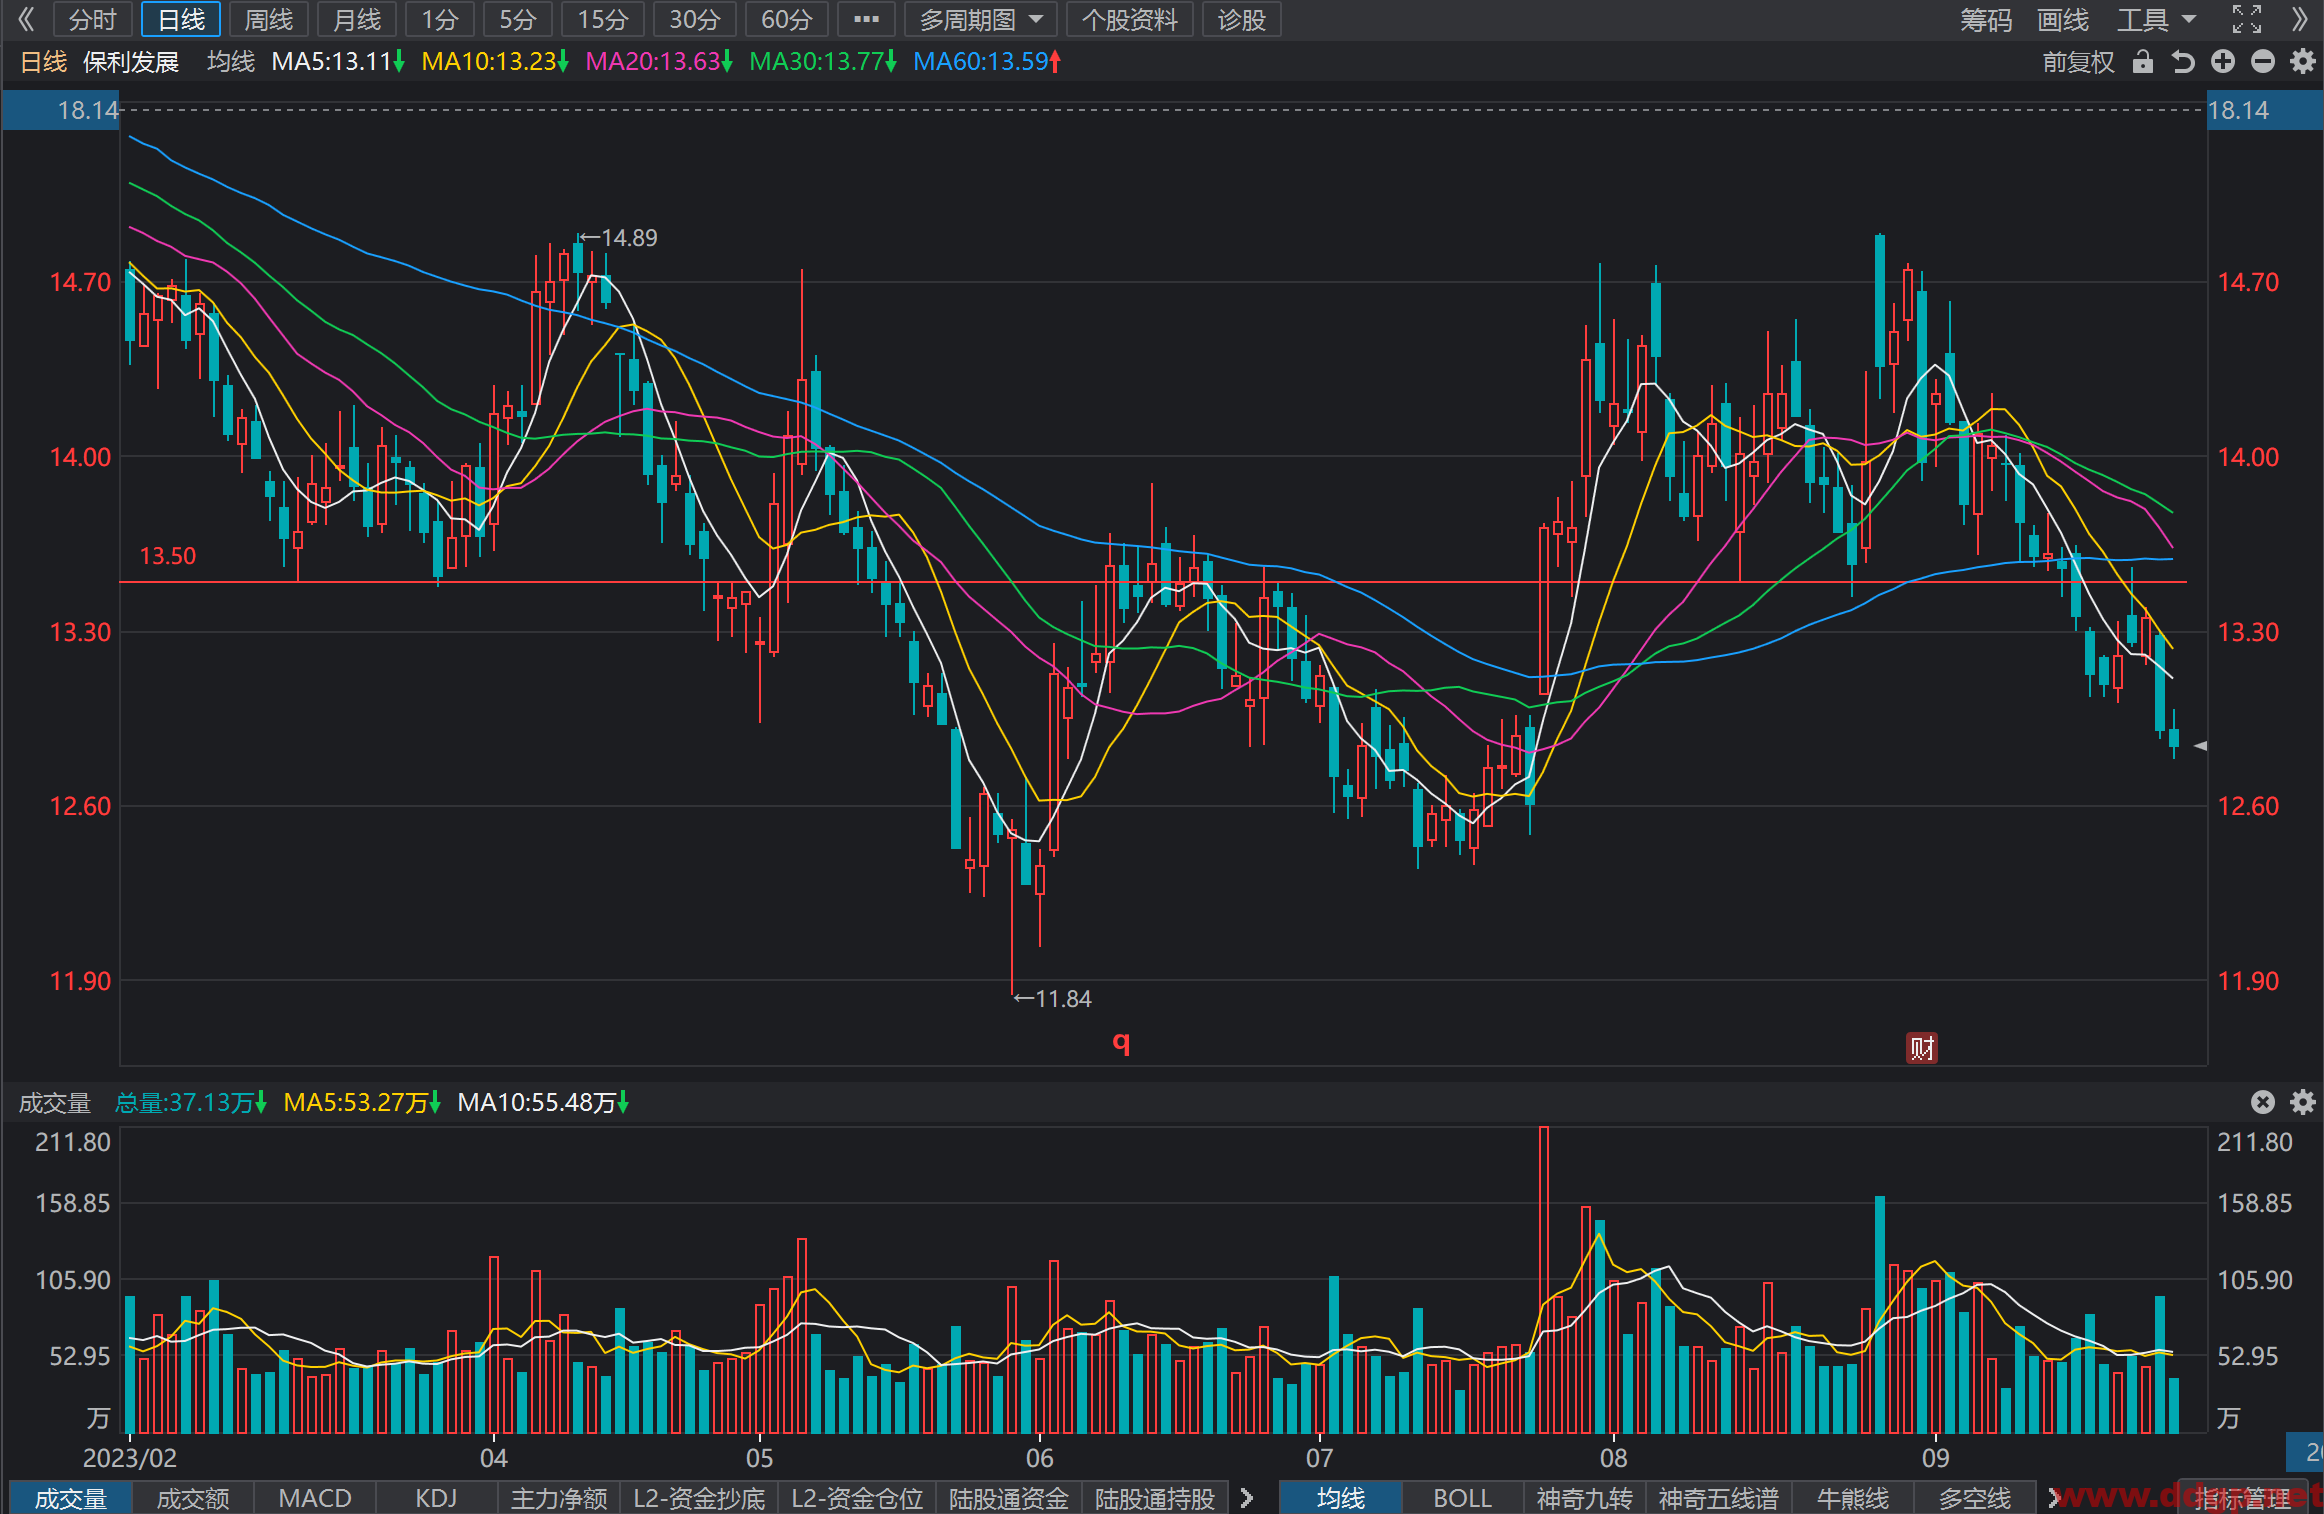
Task: Switch to 周线 weekly chart
Action: pos(269,19)
